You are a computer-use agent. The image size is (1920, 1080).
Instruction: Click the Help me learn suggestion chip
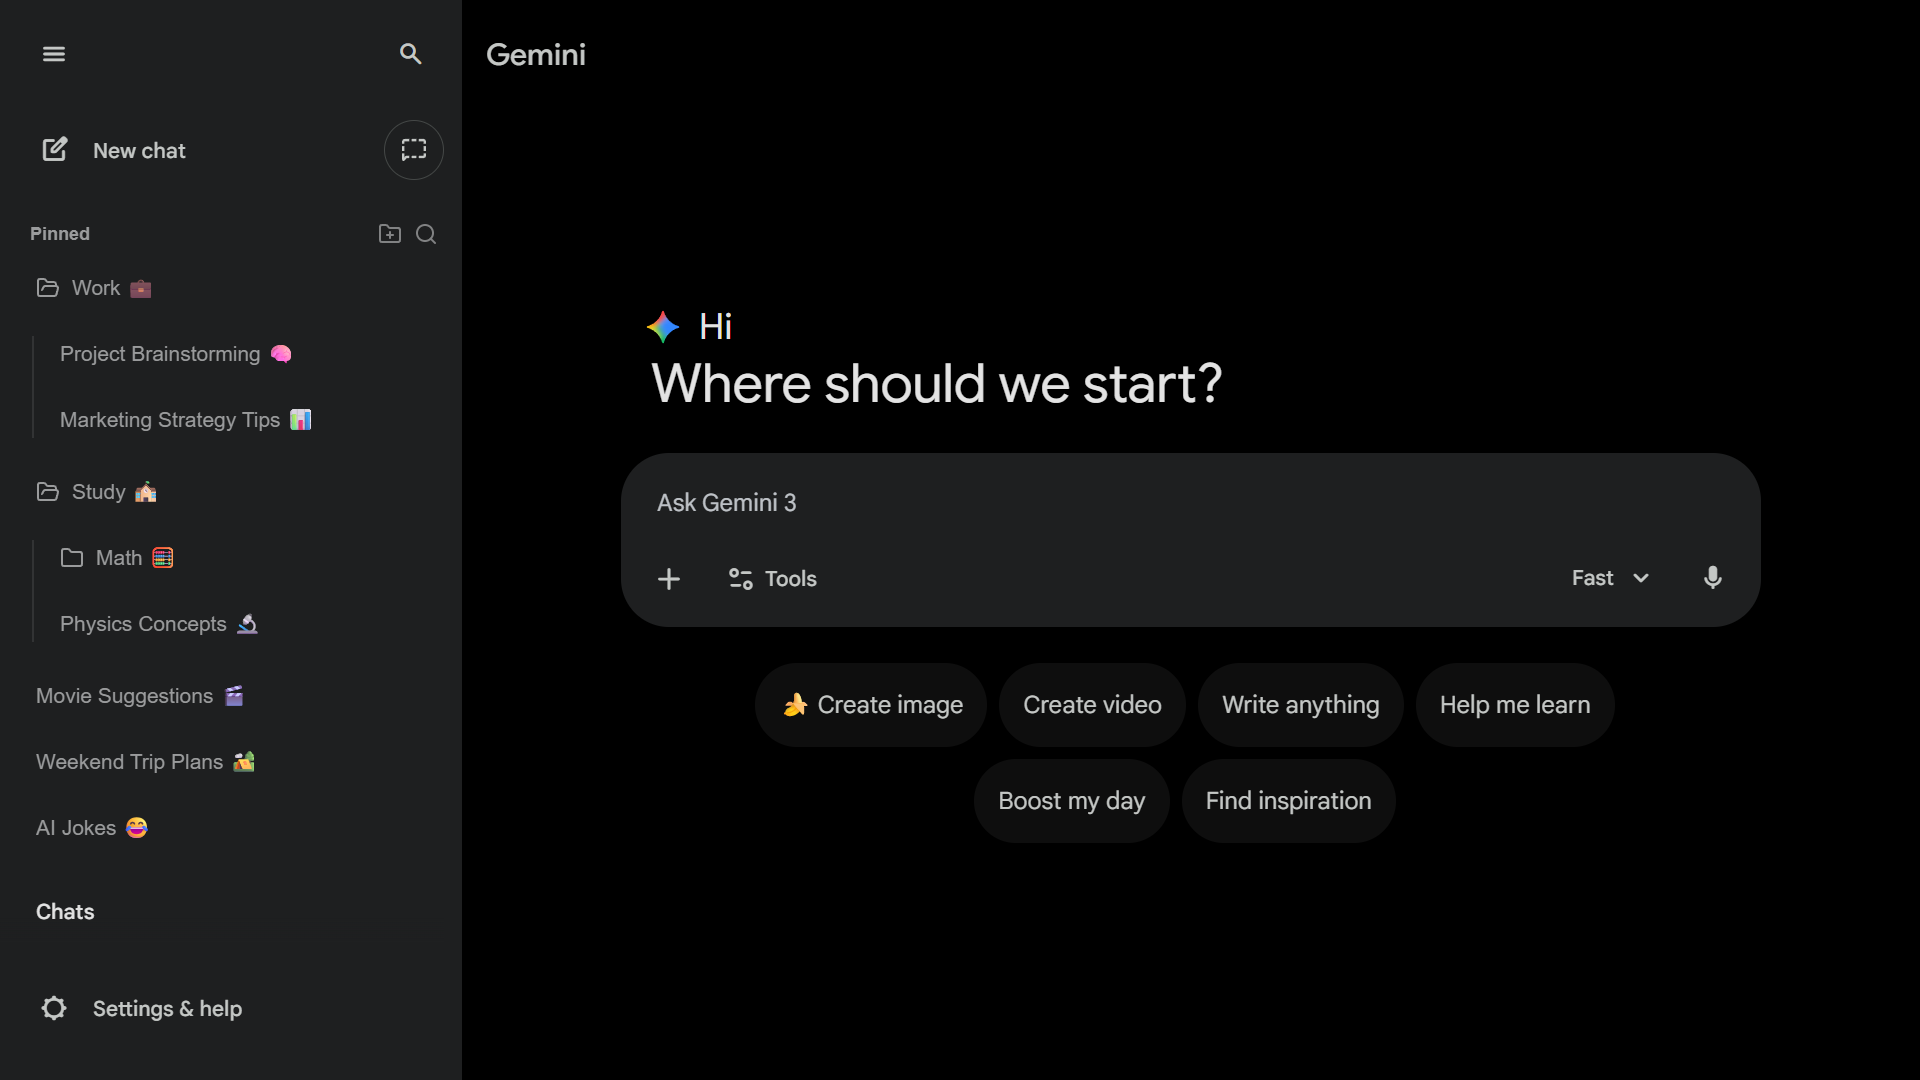[x=1515, y=705]
